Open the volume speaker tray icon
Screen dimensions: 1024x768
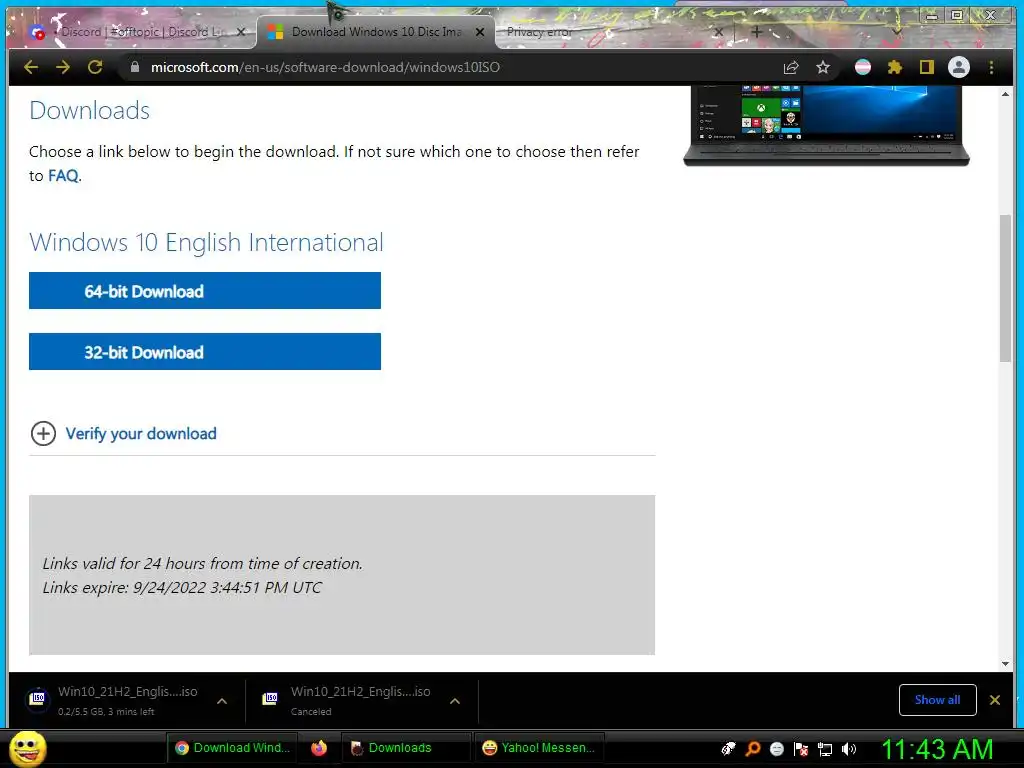click(x=848, y=748)
